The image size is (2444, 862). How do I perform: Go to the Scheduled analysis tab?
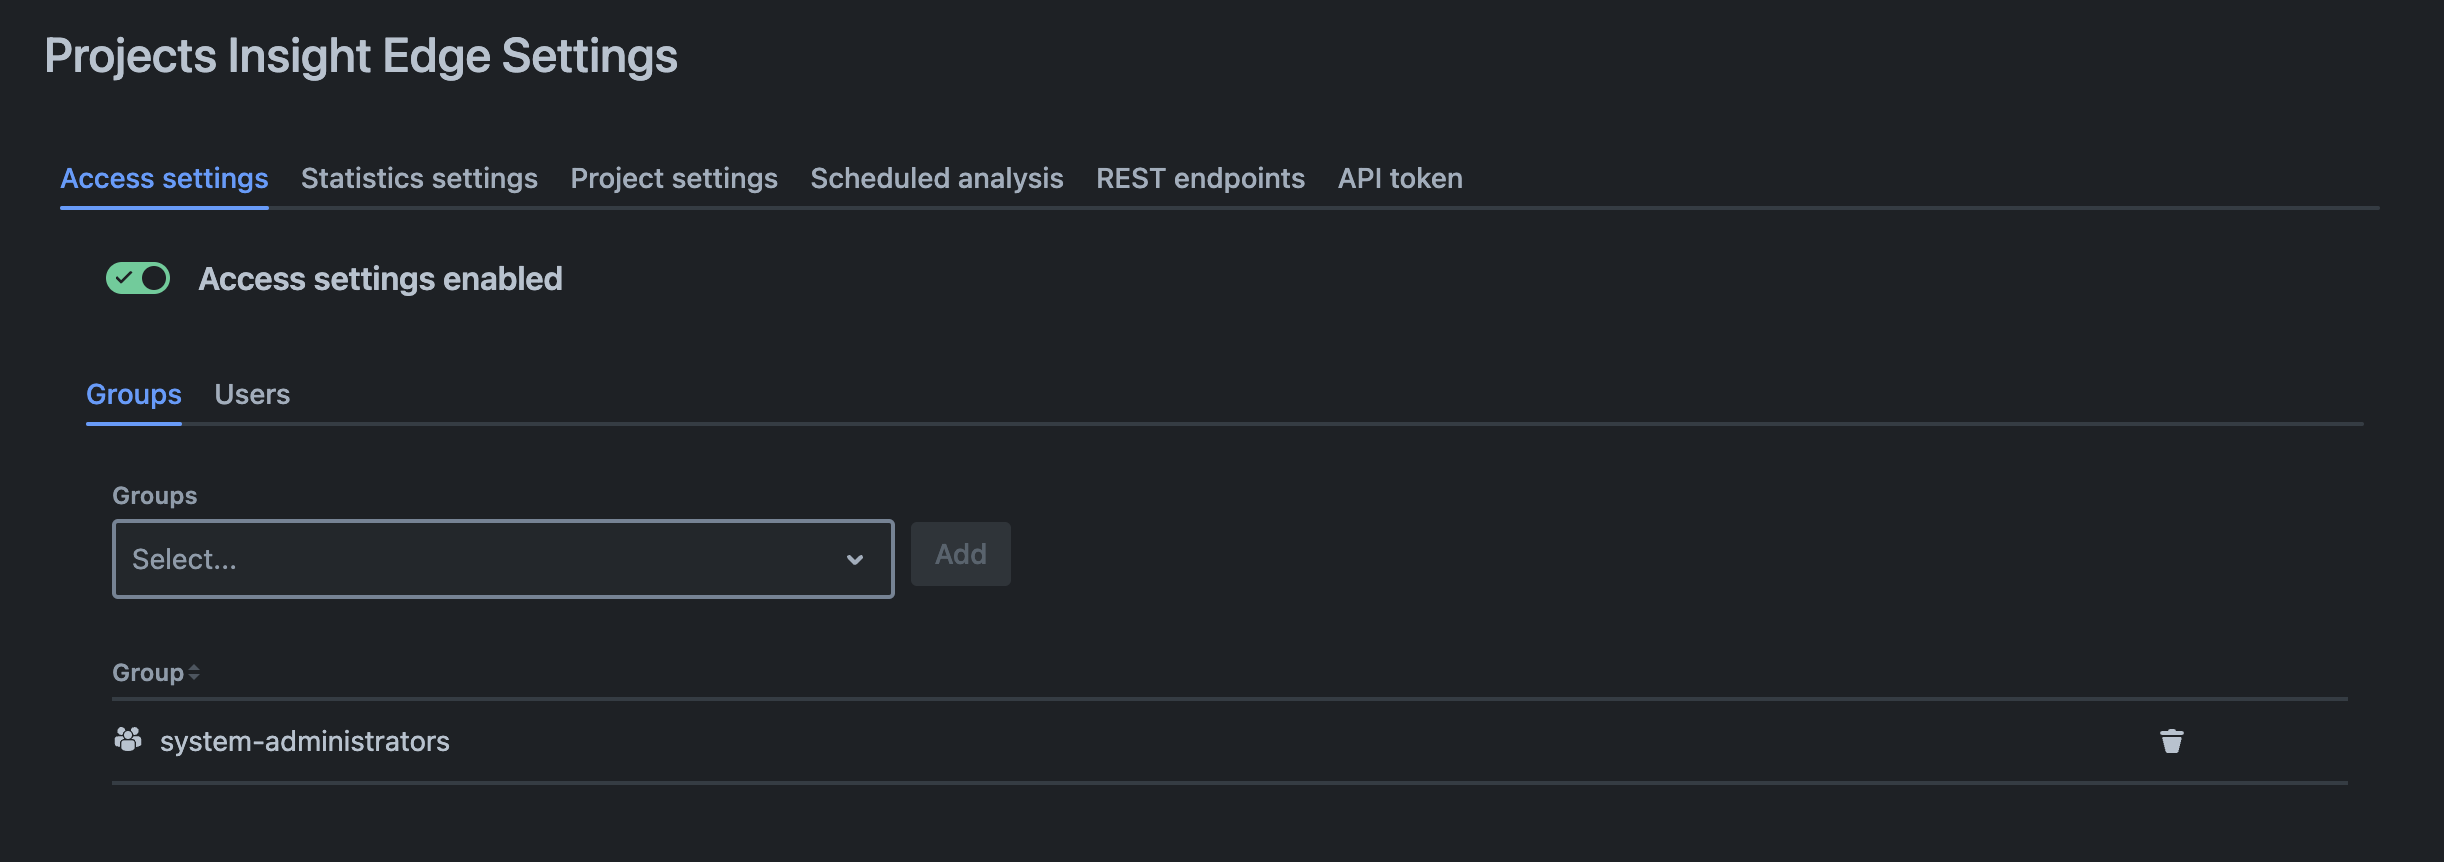pos(936,178)
